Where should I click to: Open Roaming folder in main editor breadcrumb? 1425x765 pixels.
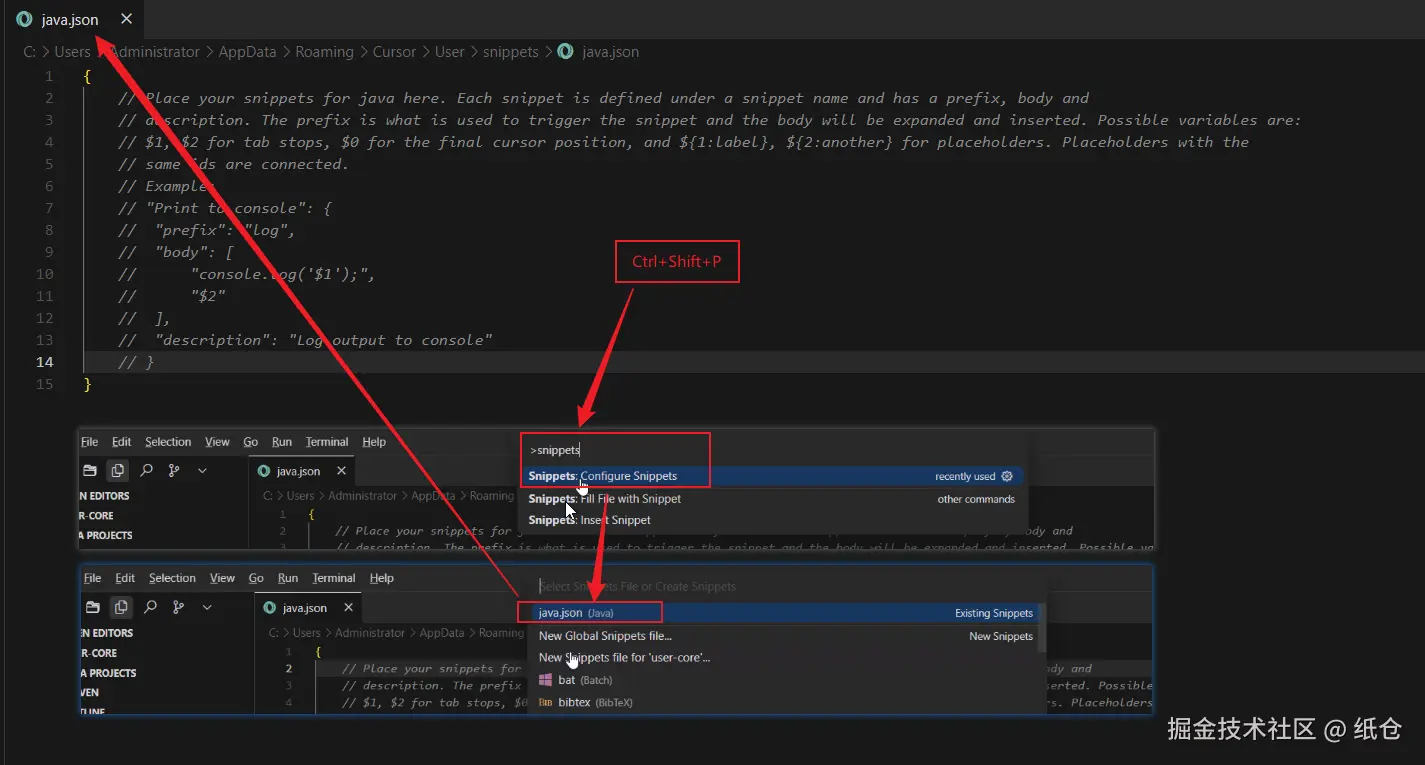coord(324,51)
